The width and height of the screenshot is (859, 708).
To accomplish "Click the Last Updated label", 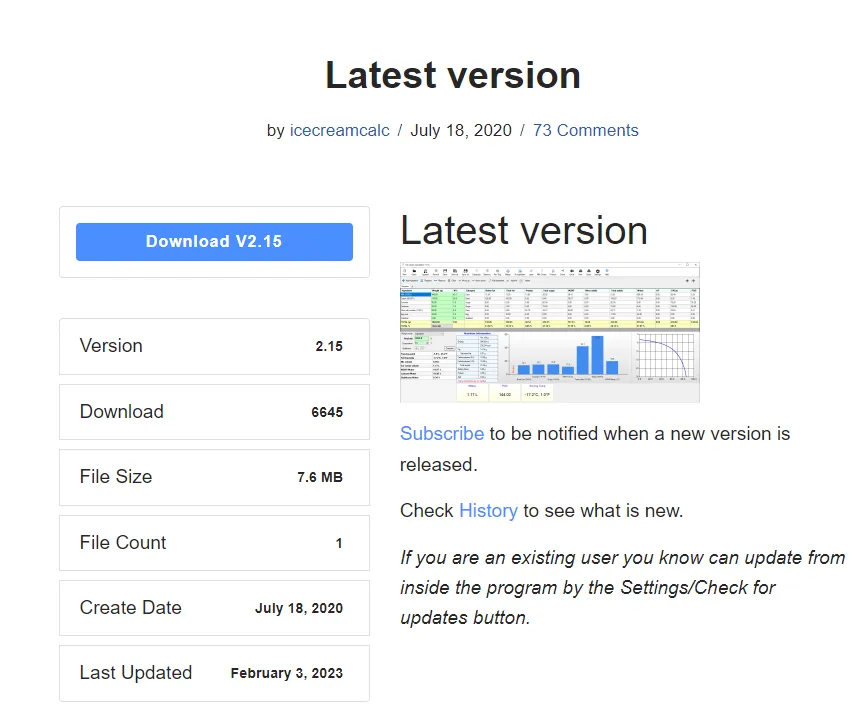I will pyautogui.click(x=136, y=673).
